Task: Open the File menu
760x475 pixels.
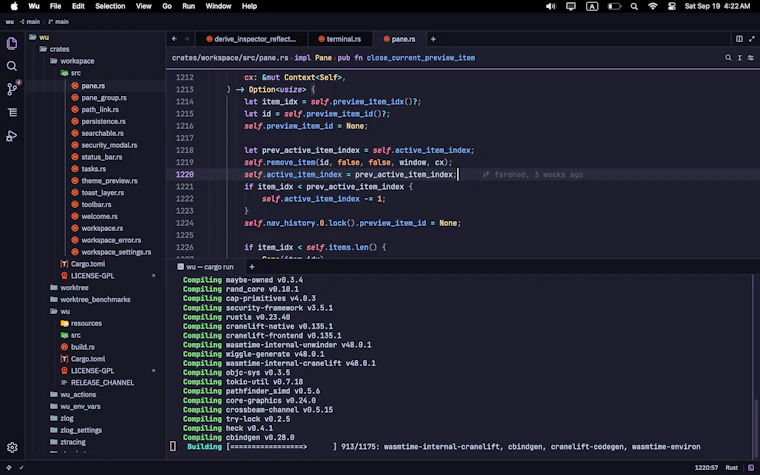Action: (55, 6)
